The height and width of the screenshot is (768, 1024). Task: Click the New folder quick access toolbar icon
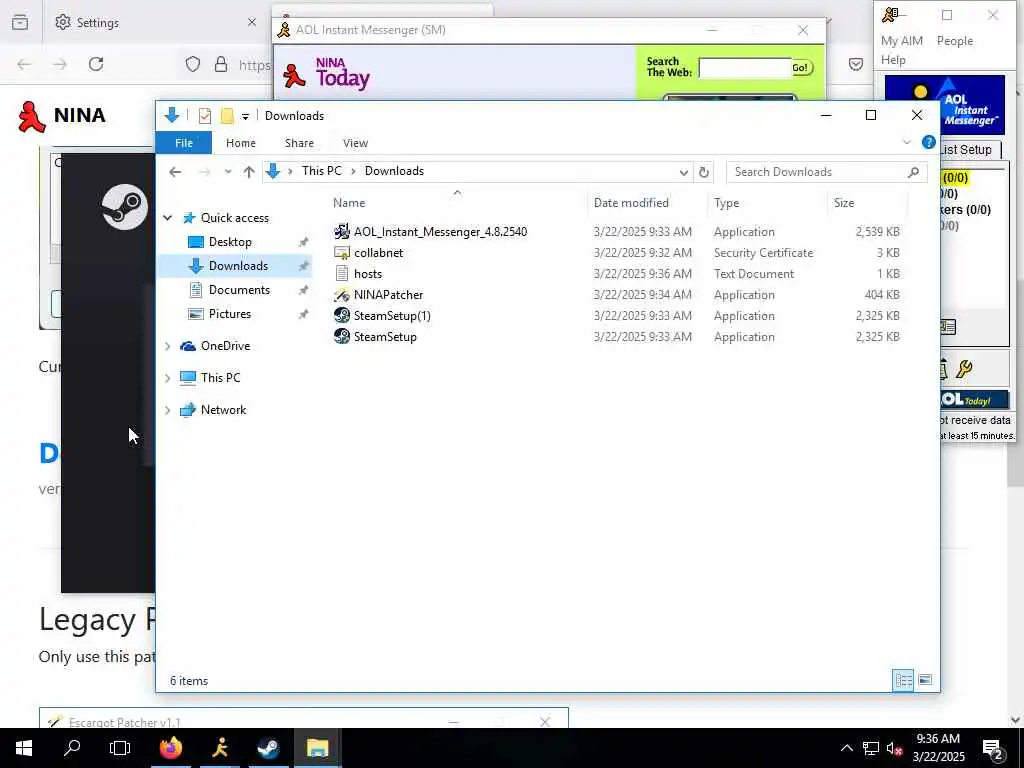click(x=227, y=116)
